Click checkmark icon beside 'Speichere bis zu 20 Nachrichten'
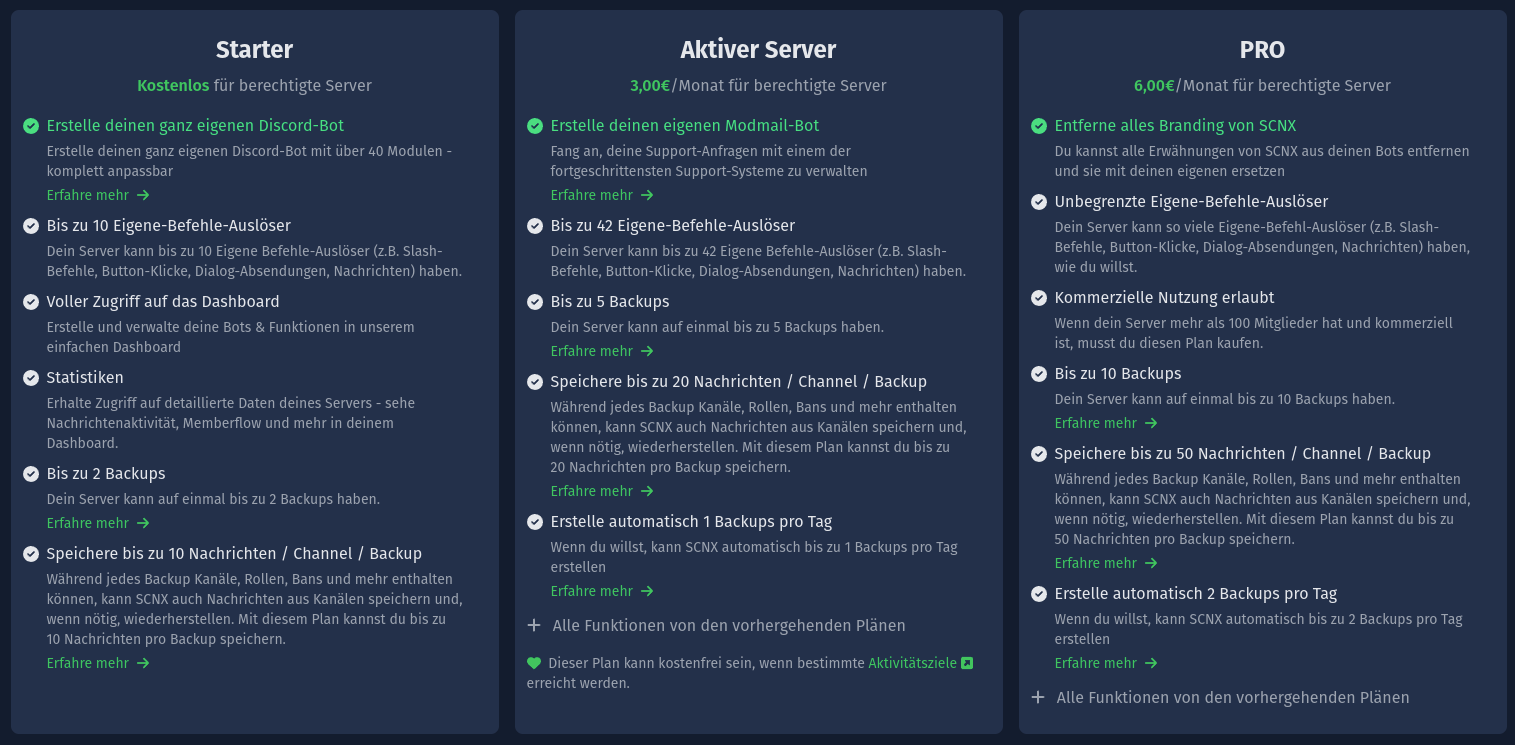Viewport: 1515px width, 745px height. (535, 382)
